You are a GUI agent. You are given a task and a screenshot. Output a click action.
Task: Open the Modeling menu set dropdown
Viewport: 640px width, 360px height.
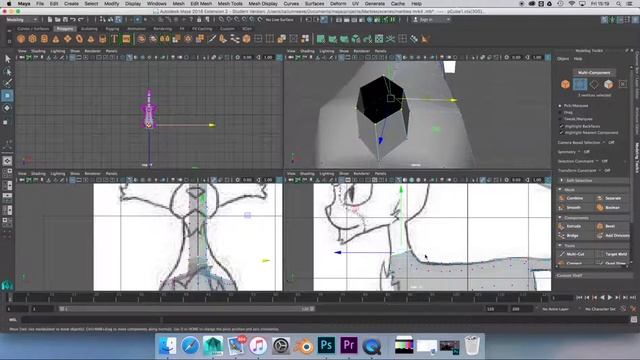coord(21,19)
